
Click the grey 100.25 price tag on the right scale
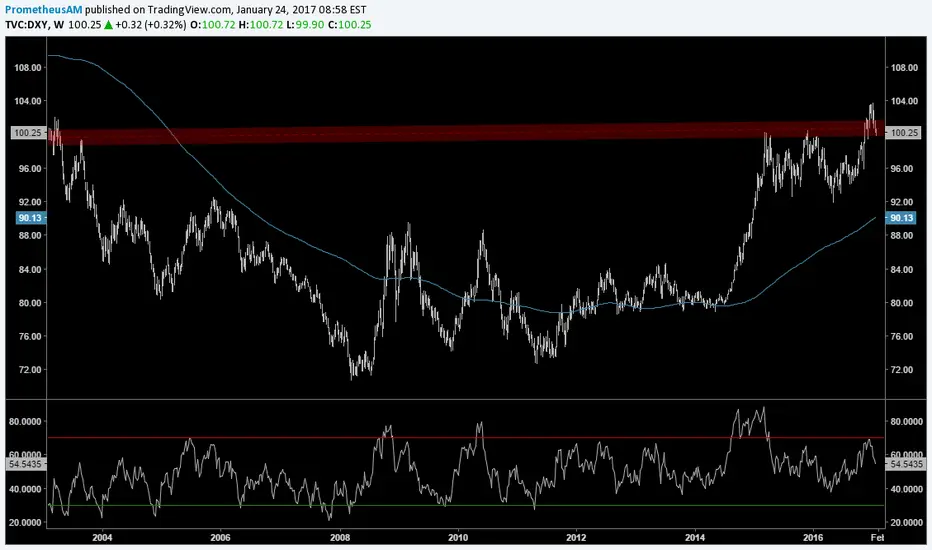(x=903, y=133)
